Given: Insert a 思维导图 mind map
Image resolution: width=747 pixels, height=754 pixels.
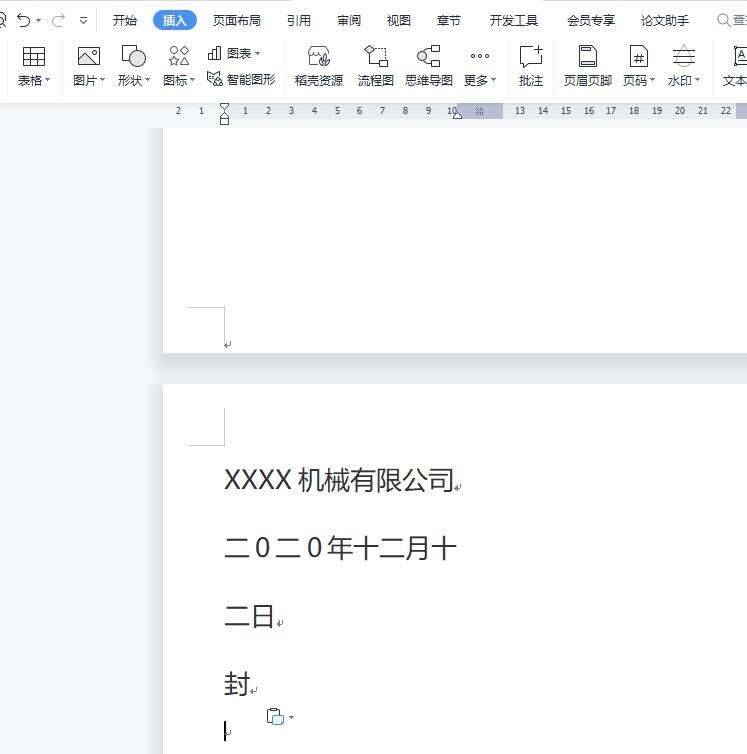Looking at the screenshot, I should pyautogui.click(x=429, y=66).
